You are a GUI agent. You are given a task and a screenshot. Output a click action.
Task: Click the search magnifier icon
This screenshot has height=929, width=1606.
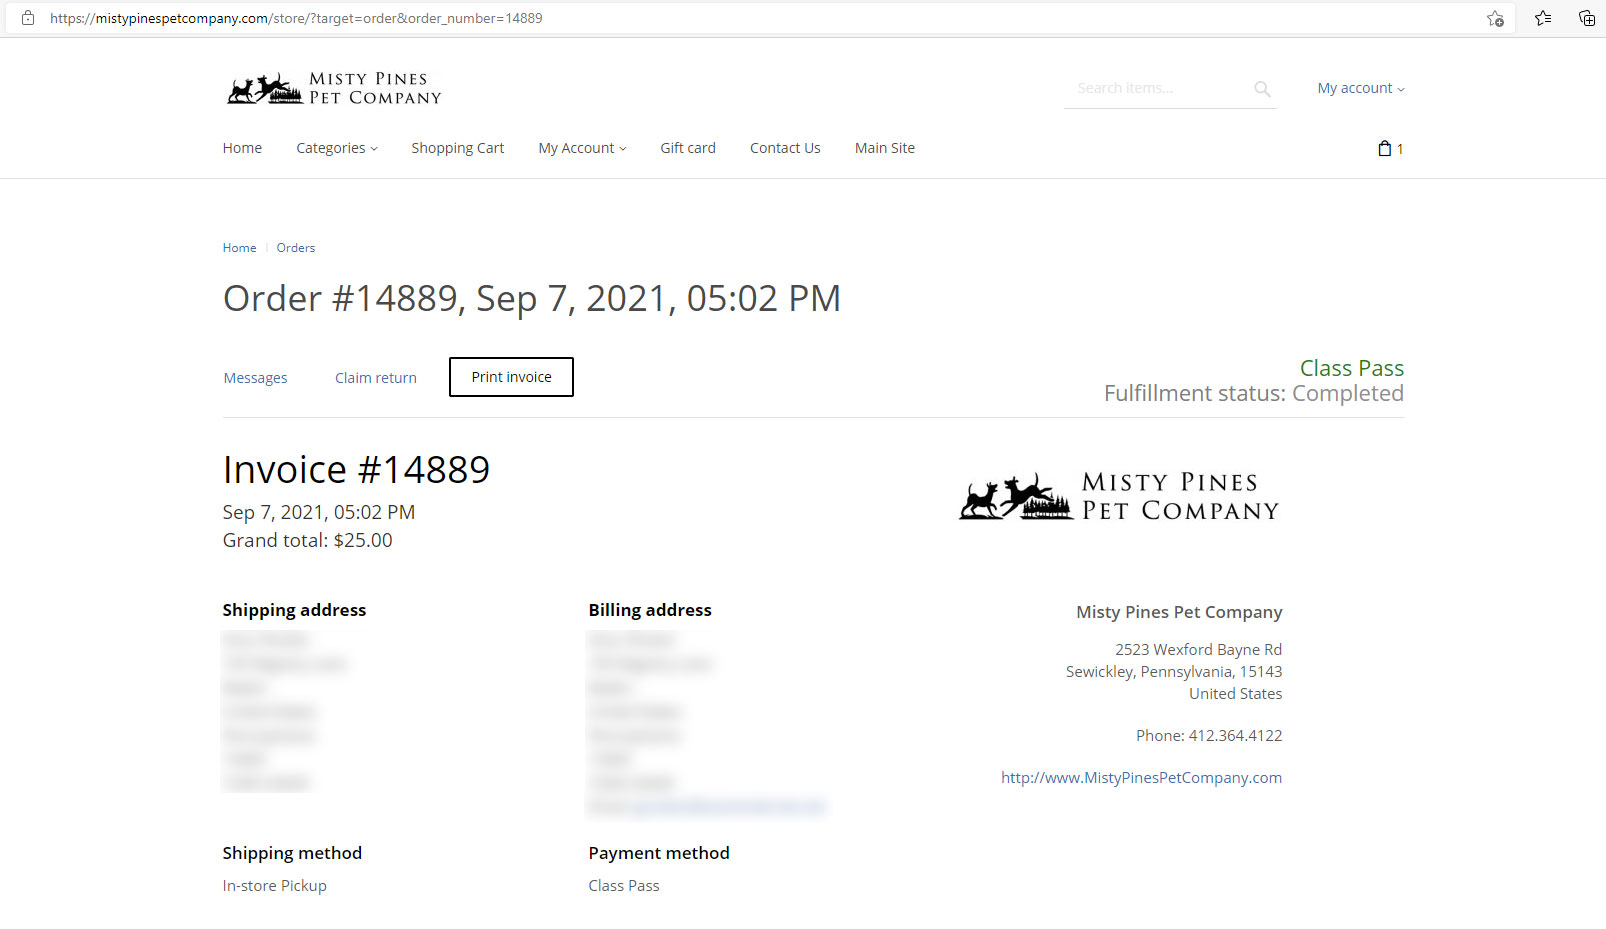[1262, 89]
